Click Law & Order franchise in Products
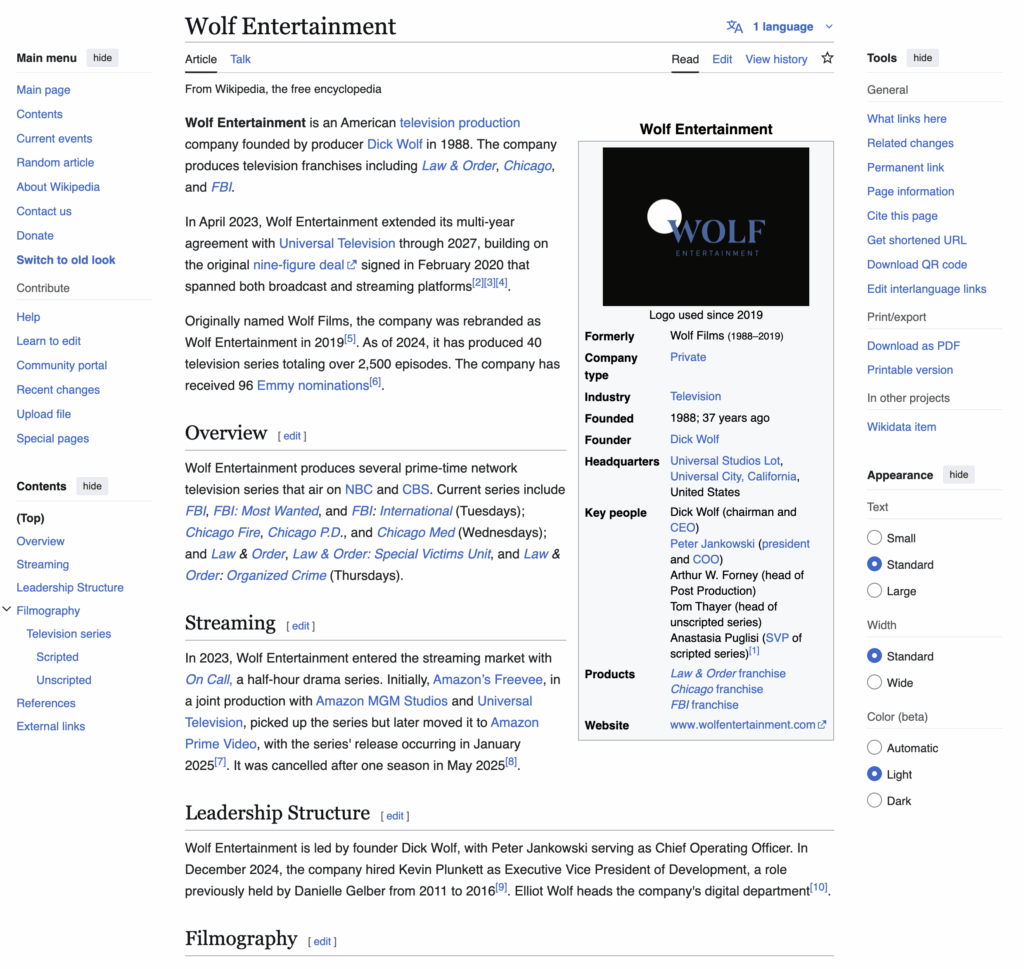Screen dimensions: 1024x969 tap(728, 674)
